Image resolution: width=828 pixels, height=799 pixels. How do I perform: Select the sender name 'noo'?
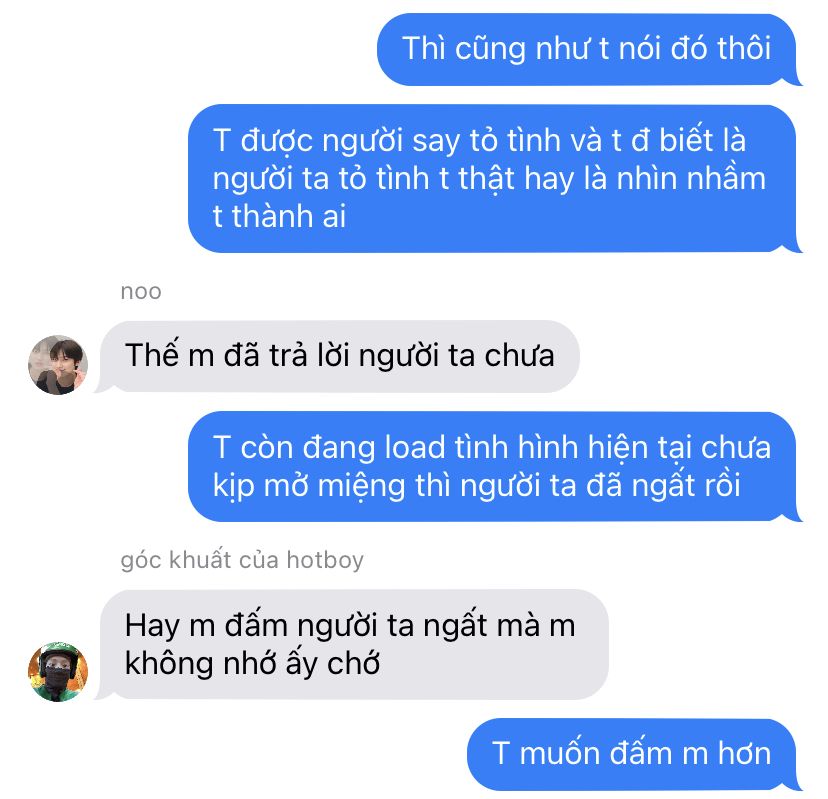[141, 292]
